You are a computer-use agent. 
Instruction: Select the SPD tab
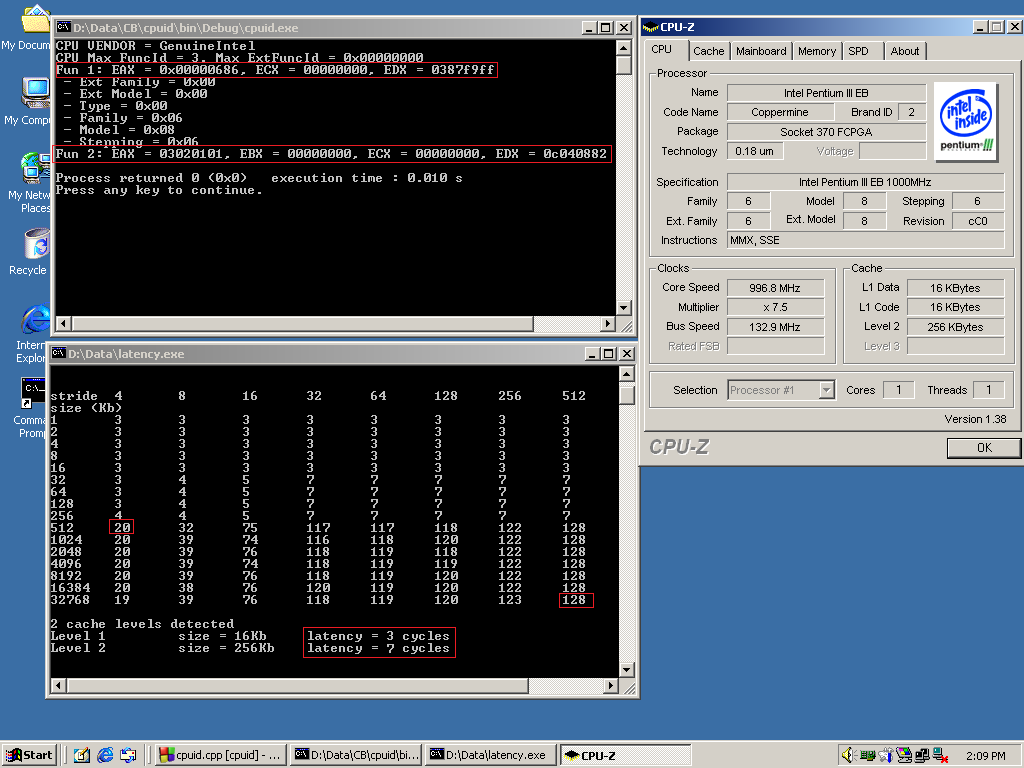point(858,51)
